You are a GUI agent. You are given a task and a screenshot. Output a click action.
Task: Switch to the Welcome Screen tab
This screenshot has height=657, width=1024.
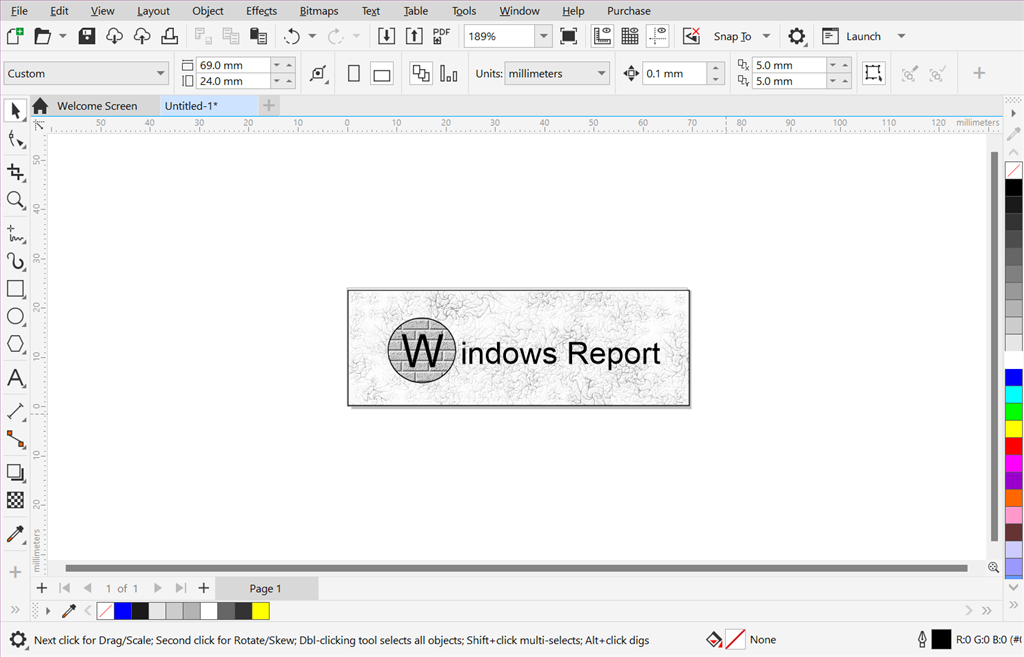point(97,106)
